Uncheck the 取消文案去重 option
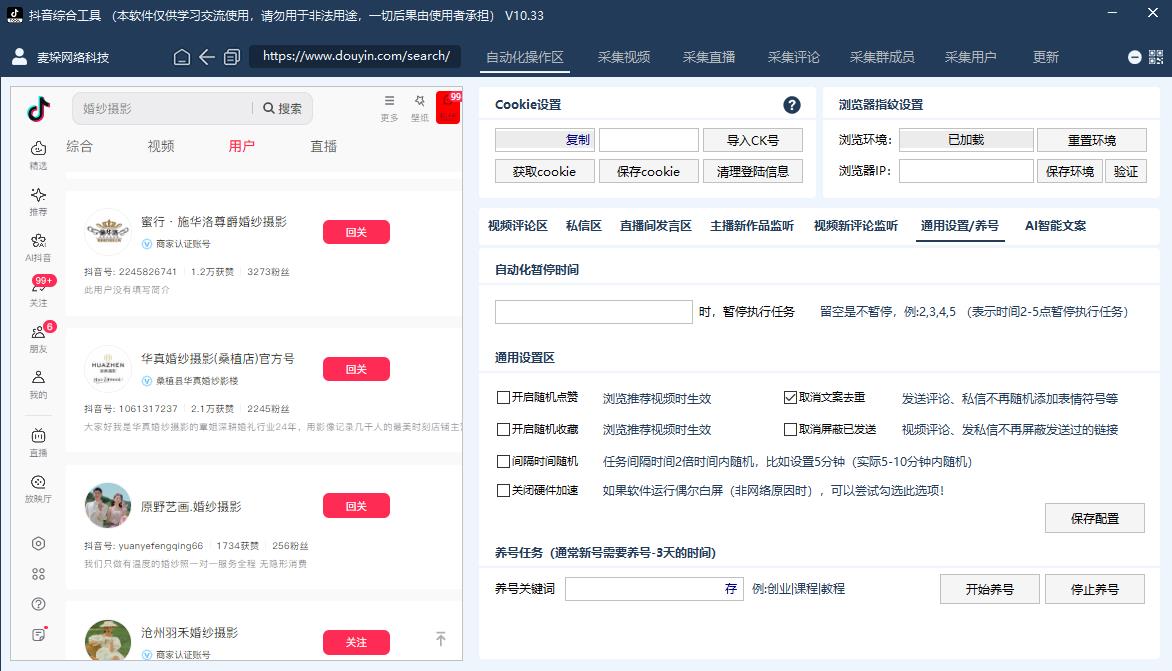Image resolution: width=1172 pixels, height=671 pixels. pyautogui.click(x=790, y=398)
